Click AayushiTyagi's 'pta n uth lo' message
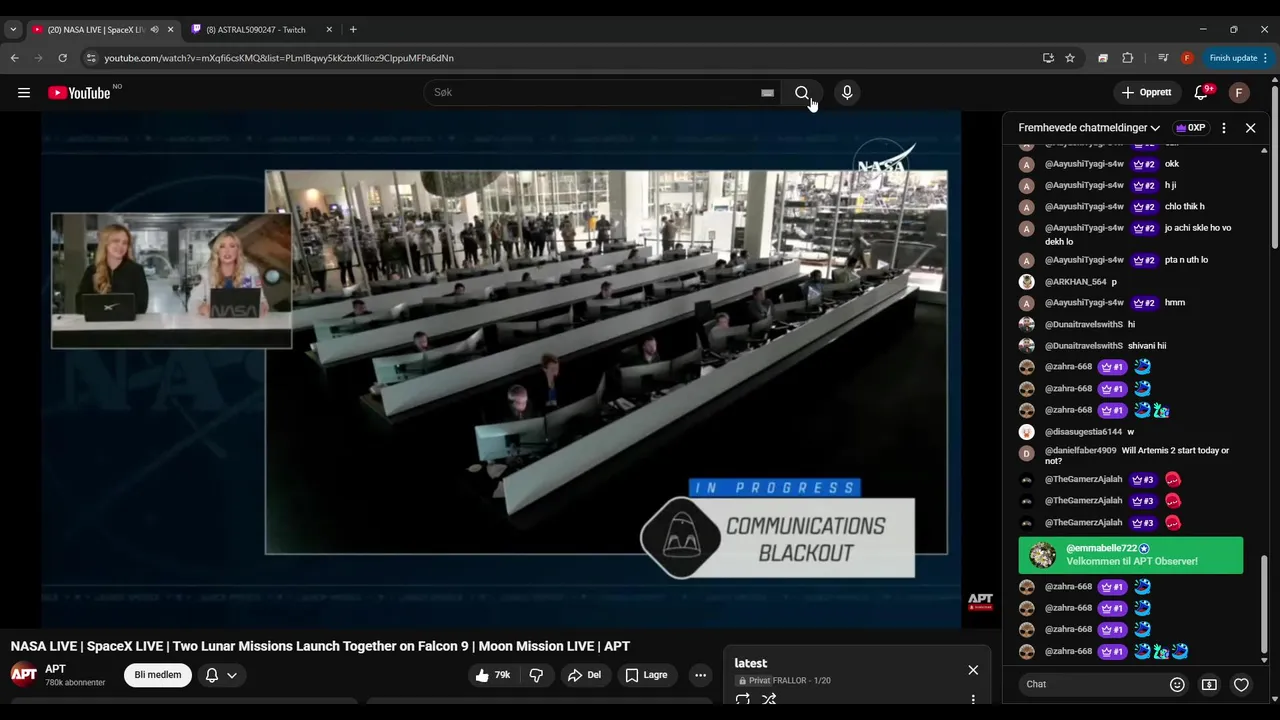 click(1186, 260)
